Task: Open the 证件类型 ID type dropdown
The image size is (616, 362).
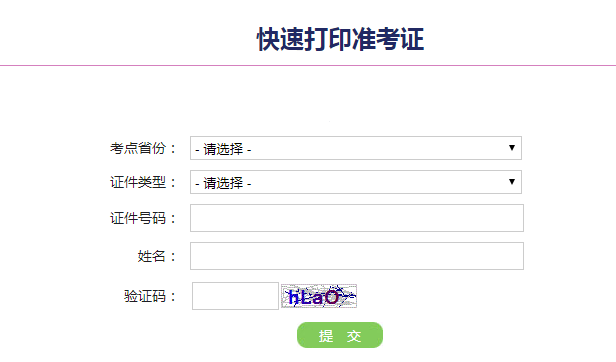Action: click(x=356, y=182)
